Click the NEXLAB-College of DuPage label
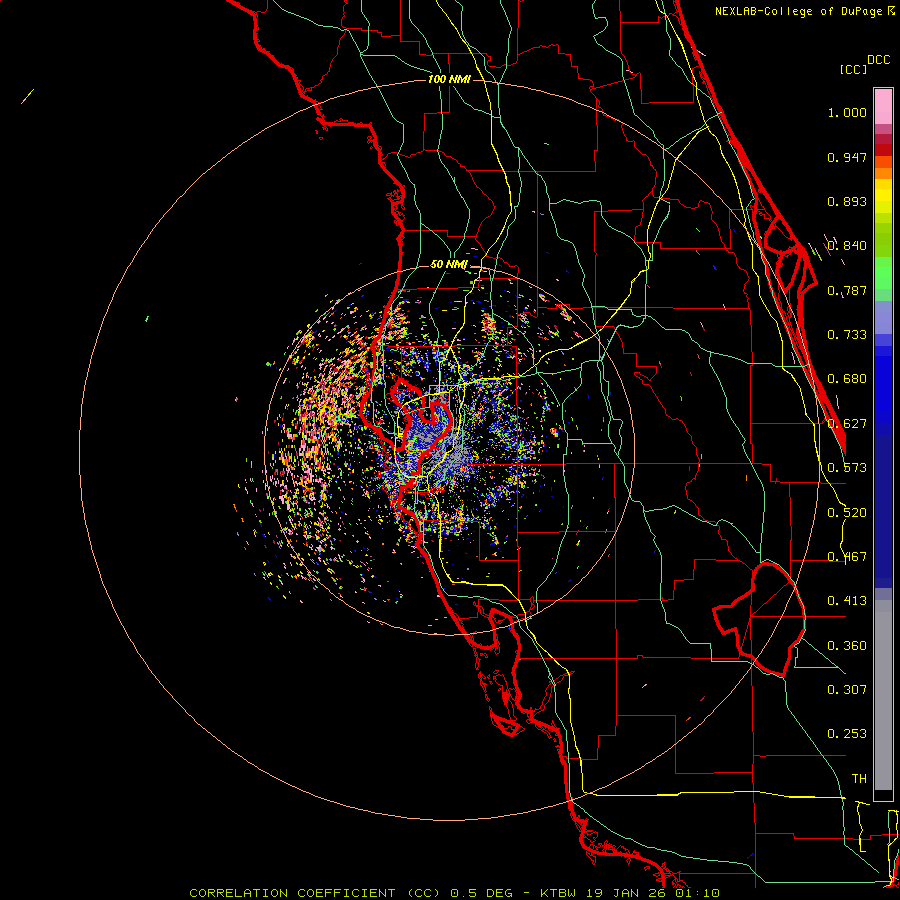 [798, 11]
